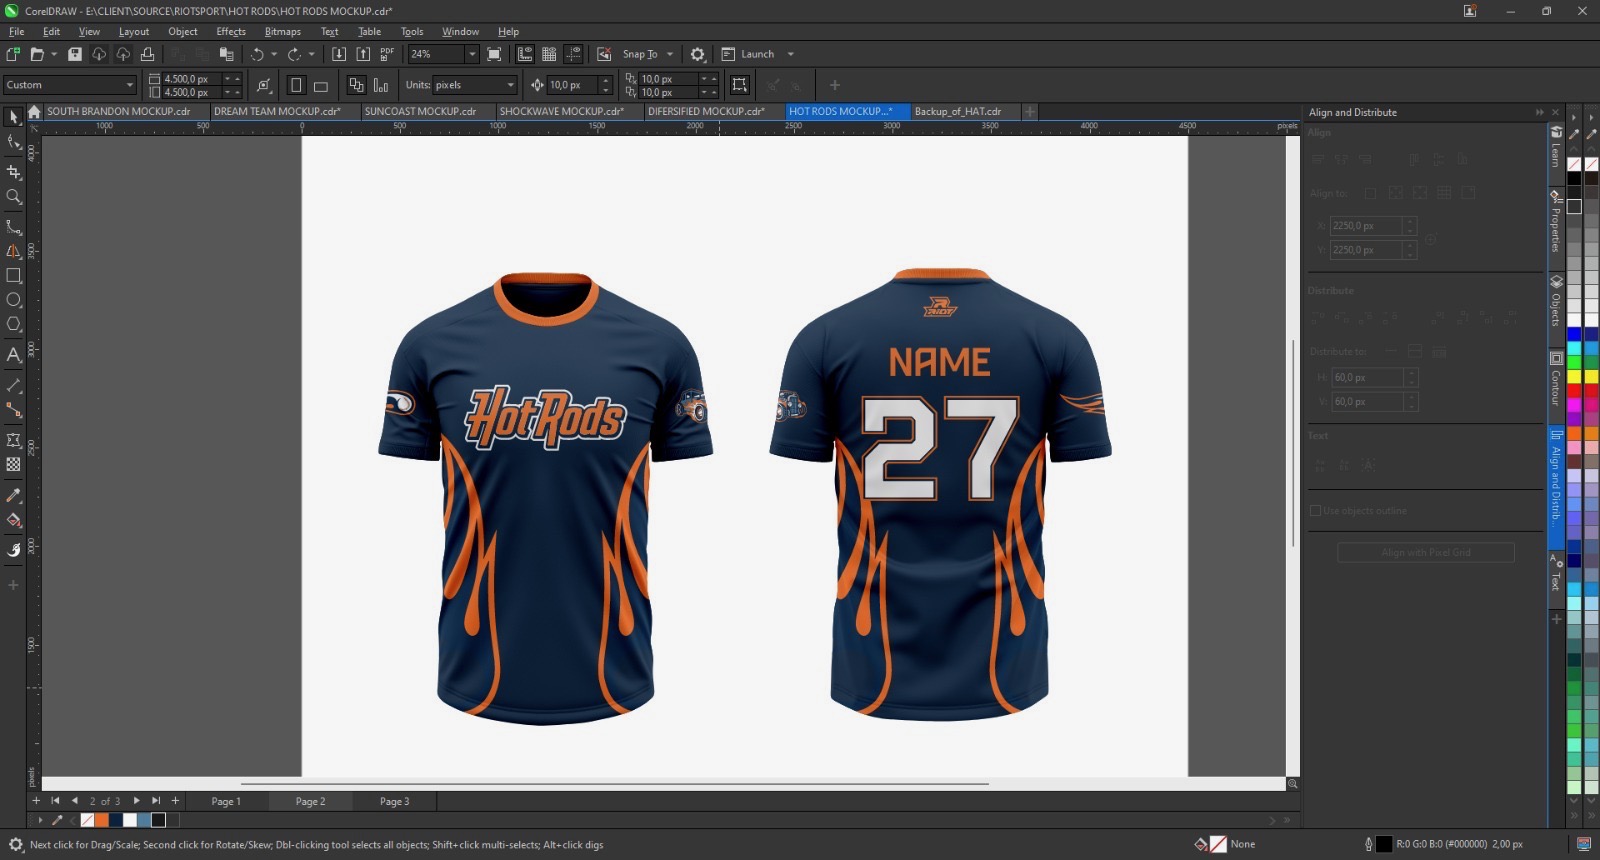Viewport: 1600px width, 860px height.
Task: Pick the yellow swatch in the color palette
Action: coord(1574,376)
